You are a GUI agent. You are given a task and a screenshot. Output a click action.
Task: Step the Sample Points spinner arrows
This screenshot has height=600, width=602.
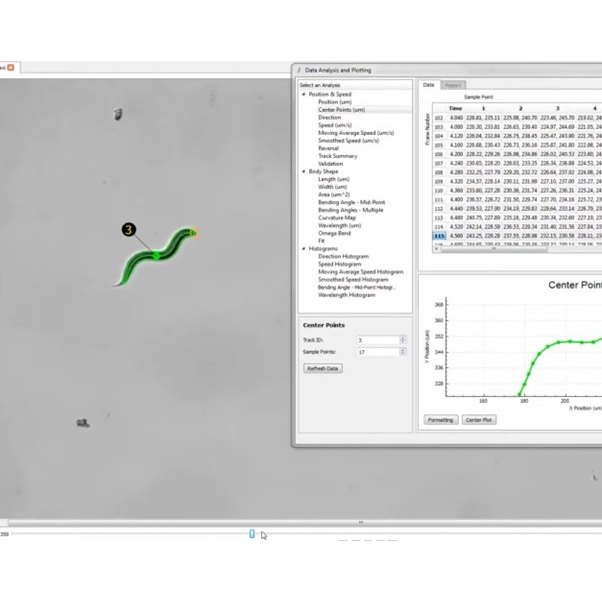(403, 352)
